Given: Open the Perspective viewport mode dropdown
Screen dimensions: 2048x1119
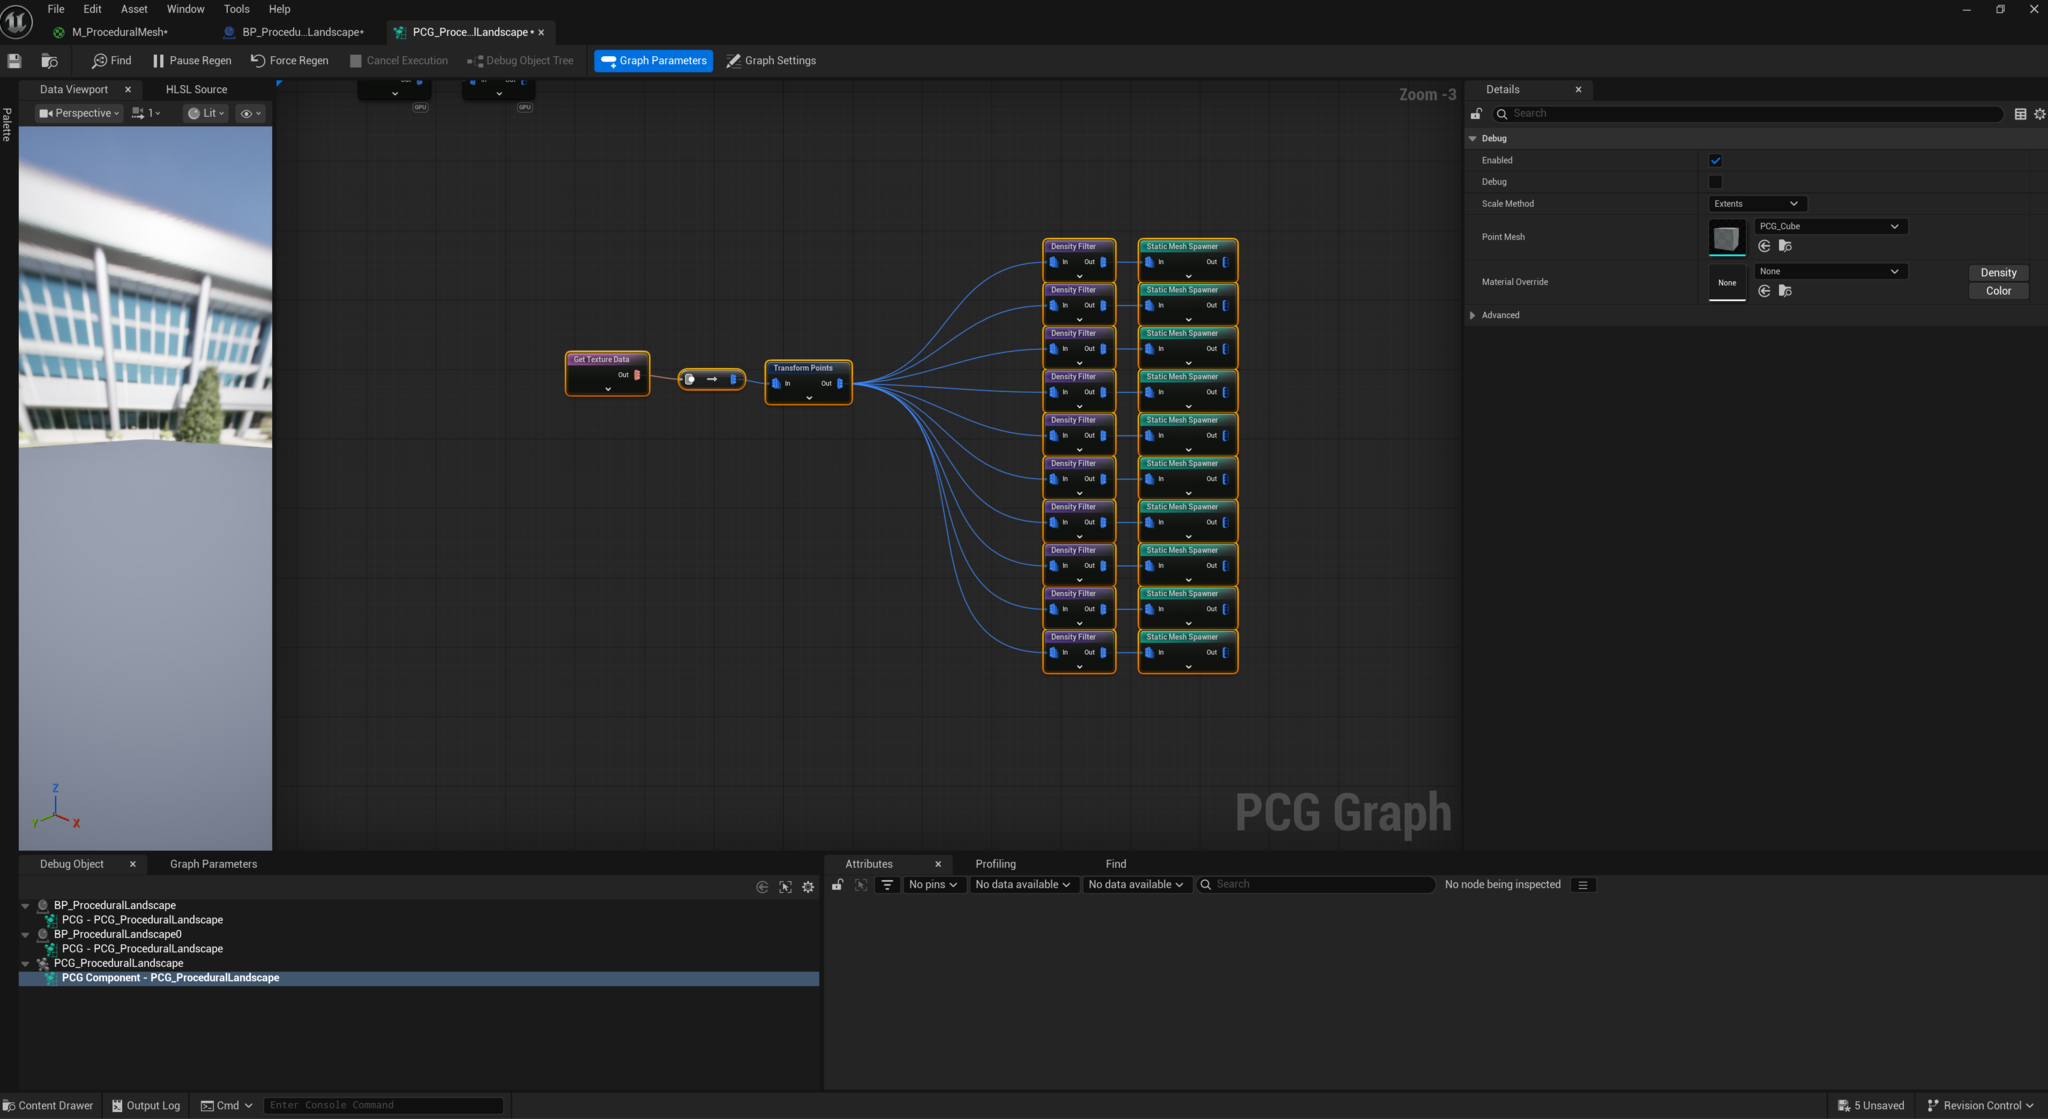Looking at the screenshot, I should (79, 114).
